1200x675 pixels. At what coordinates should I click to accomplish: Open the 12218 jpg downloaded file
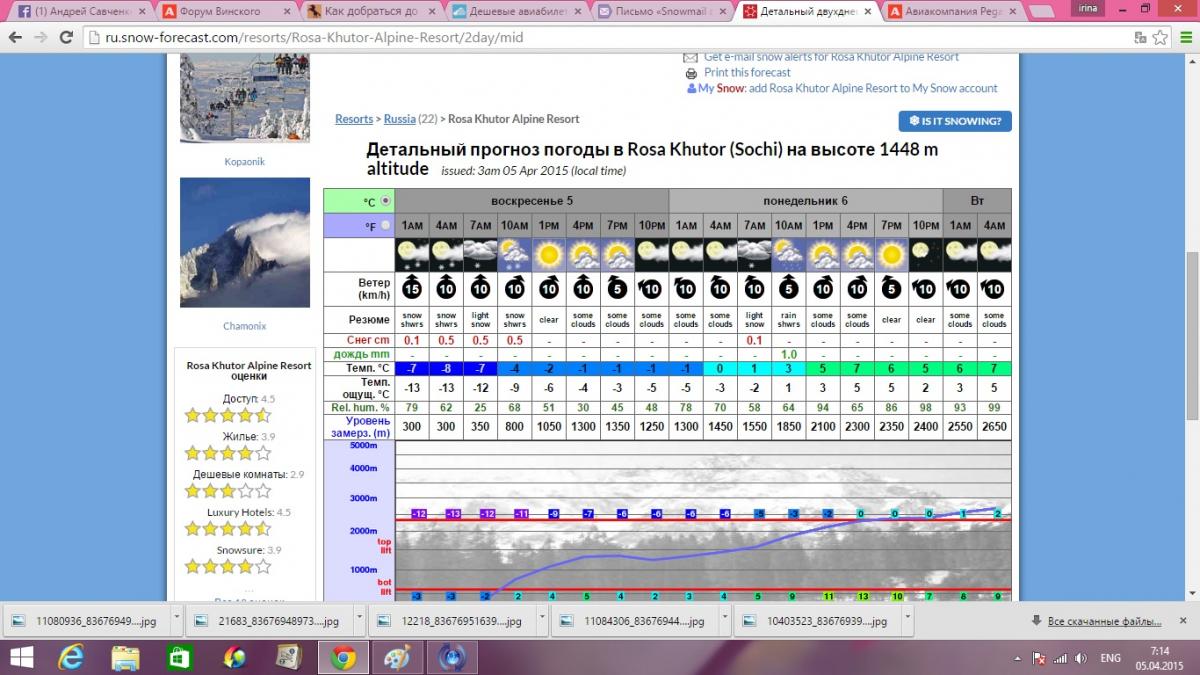coord(450,620)
